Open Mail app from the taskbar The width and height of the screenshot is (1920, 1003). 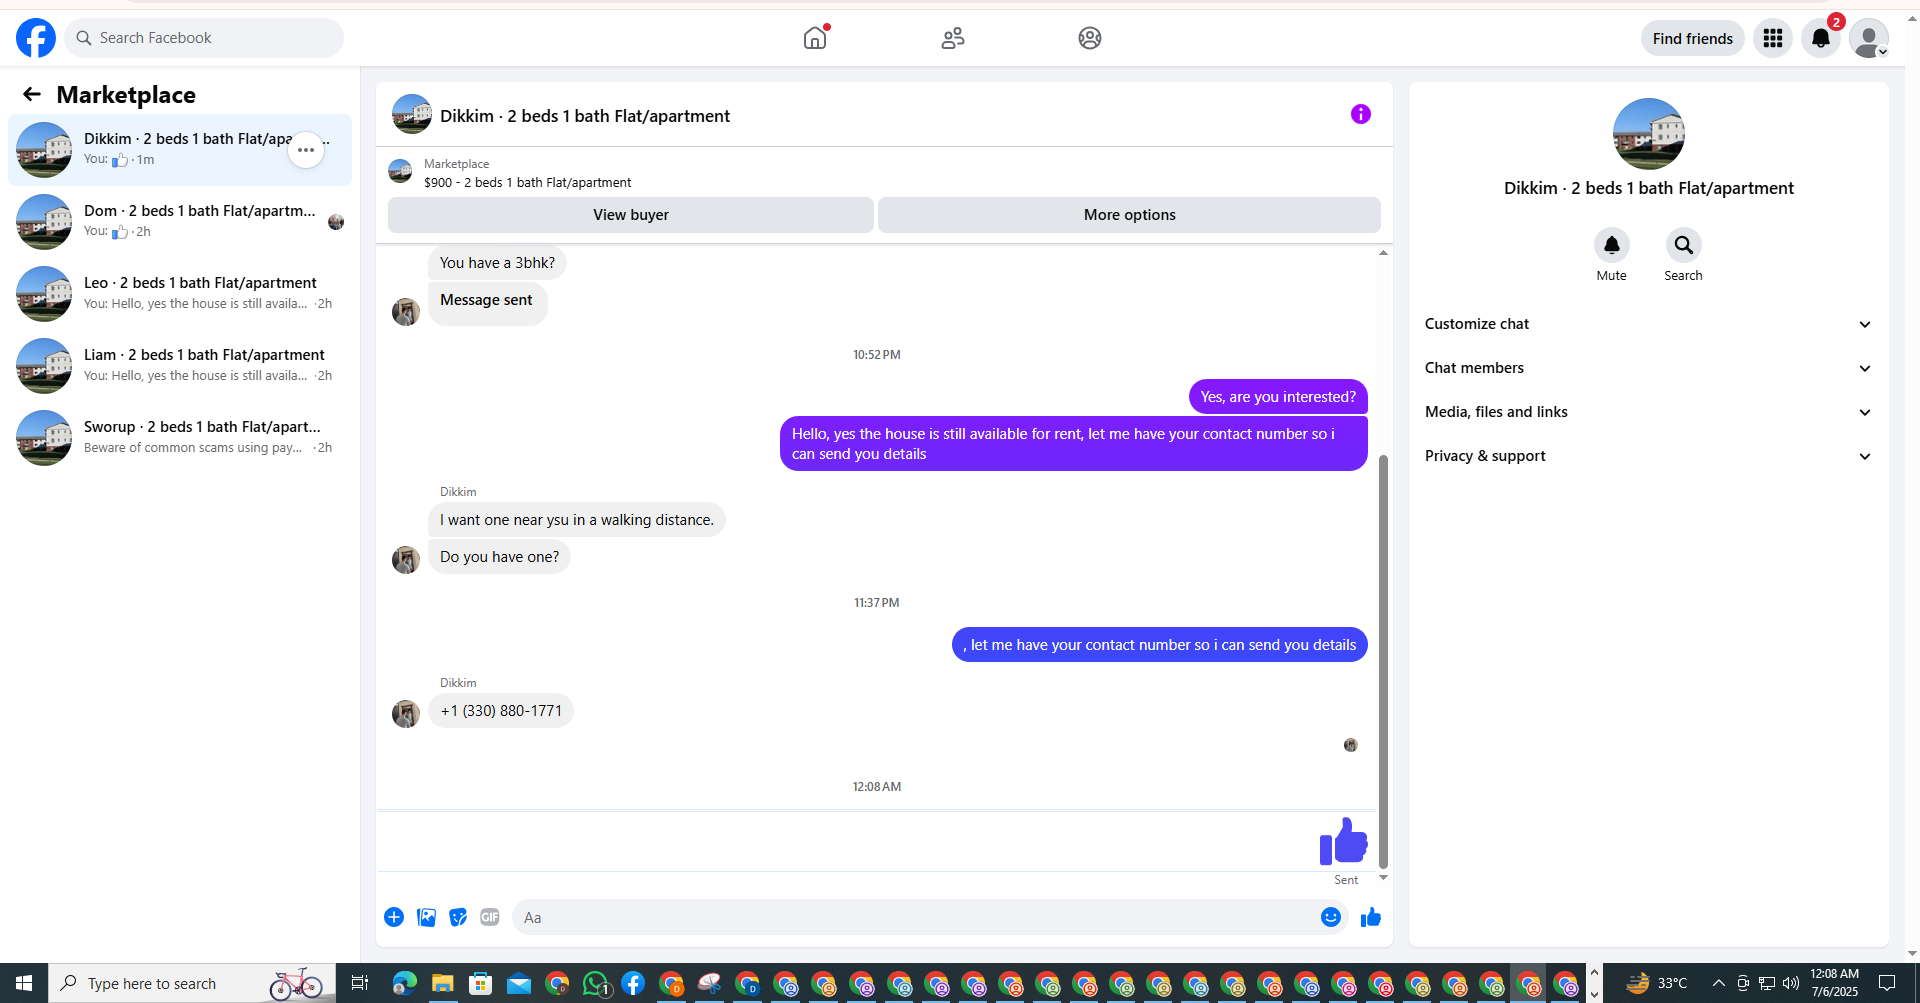click(x=519, y=984)
